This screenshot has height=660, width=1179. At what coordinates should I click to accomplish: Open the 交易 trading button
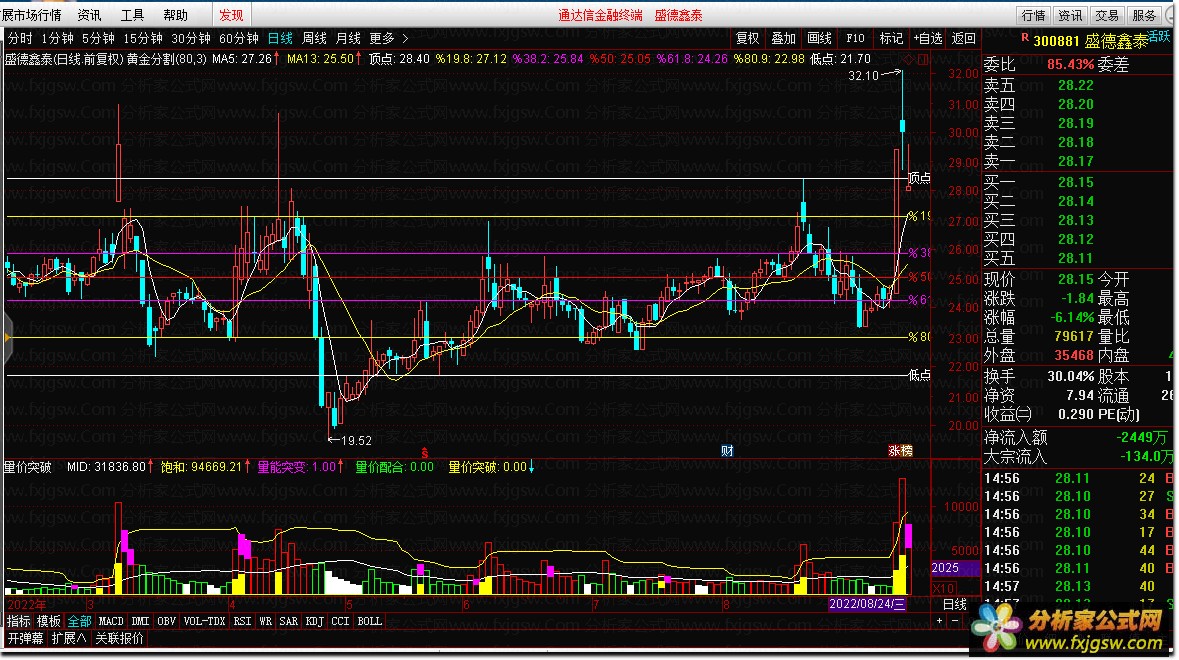(1107, 15)
